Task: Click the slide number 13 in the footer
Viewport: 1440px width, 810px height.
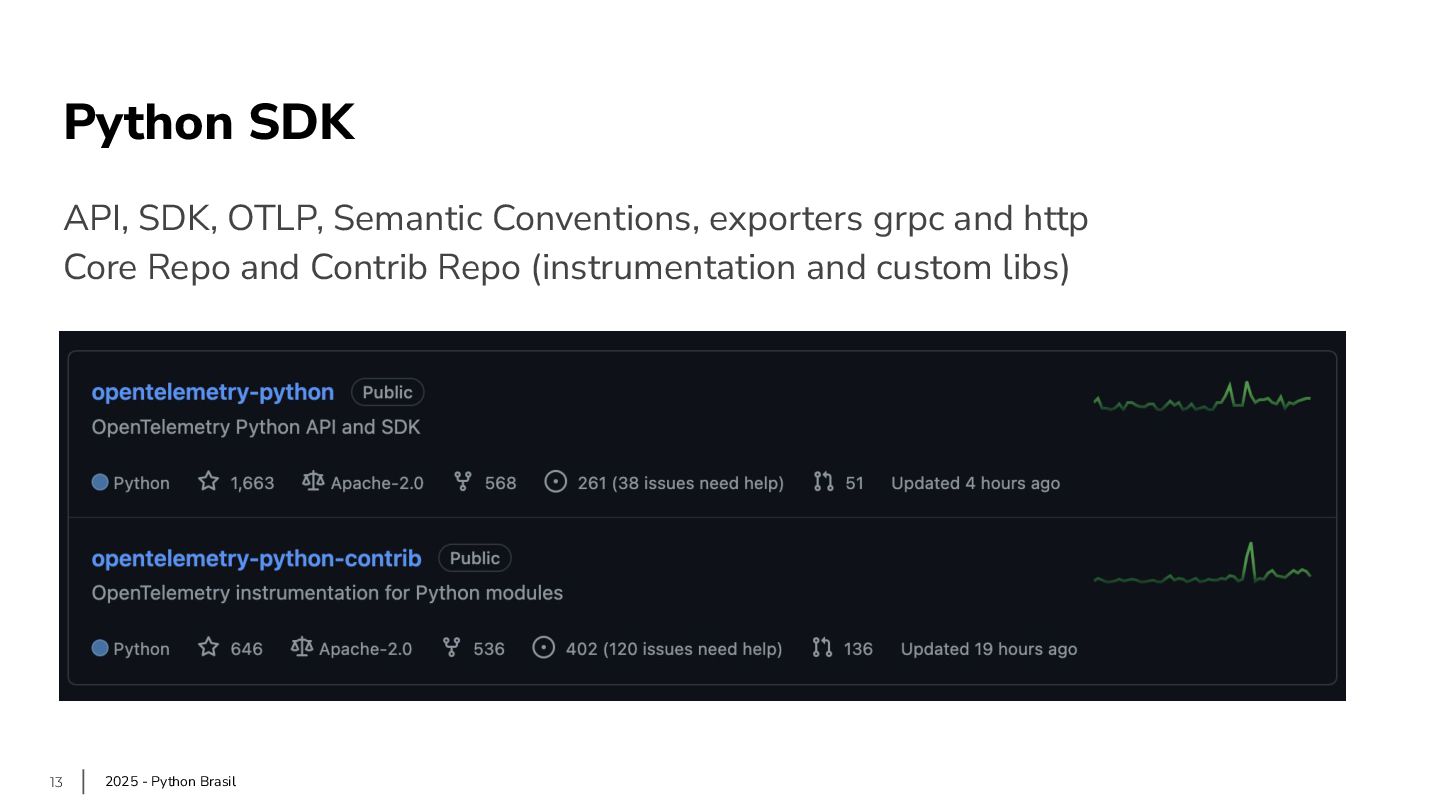Action: click(x=56, y=782)
